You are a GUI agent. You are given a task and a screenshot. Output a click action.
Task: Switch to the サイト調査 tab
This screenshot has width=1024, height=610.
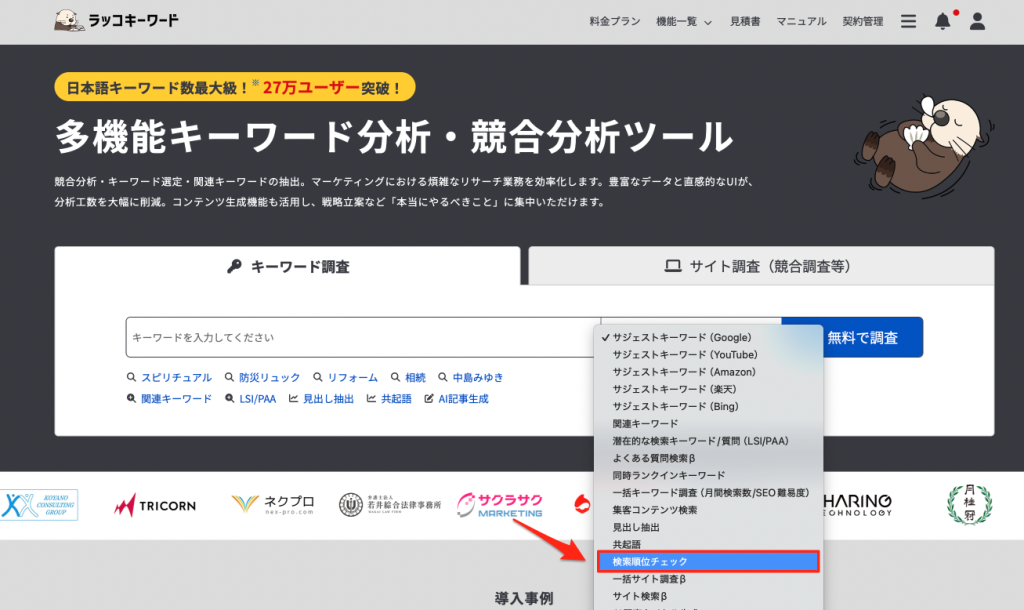(x=760, y=266)
